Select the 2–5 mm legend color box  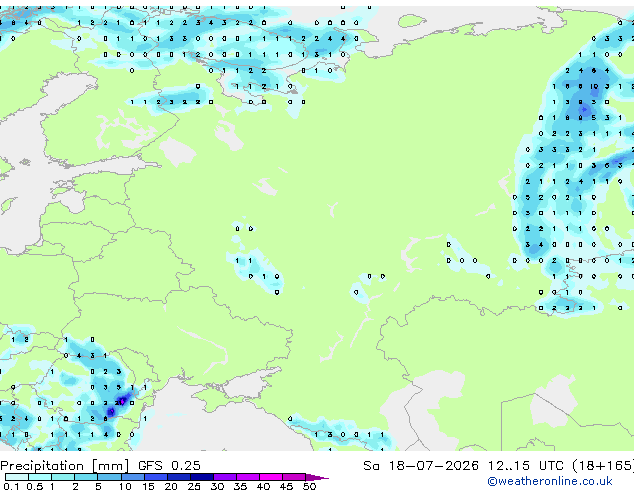tap(86, 477)
